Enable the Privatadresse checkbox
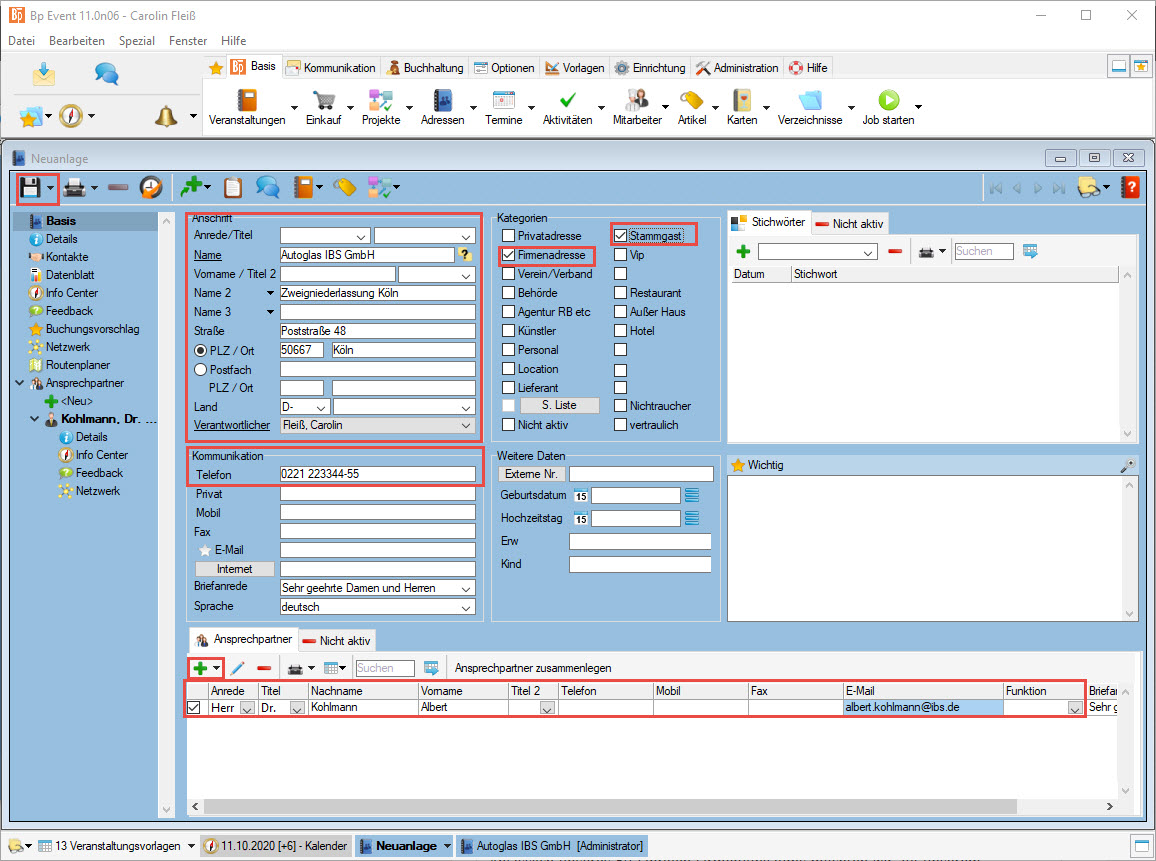 tap(509, 236)
